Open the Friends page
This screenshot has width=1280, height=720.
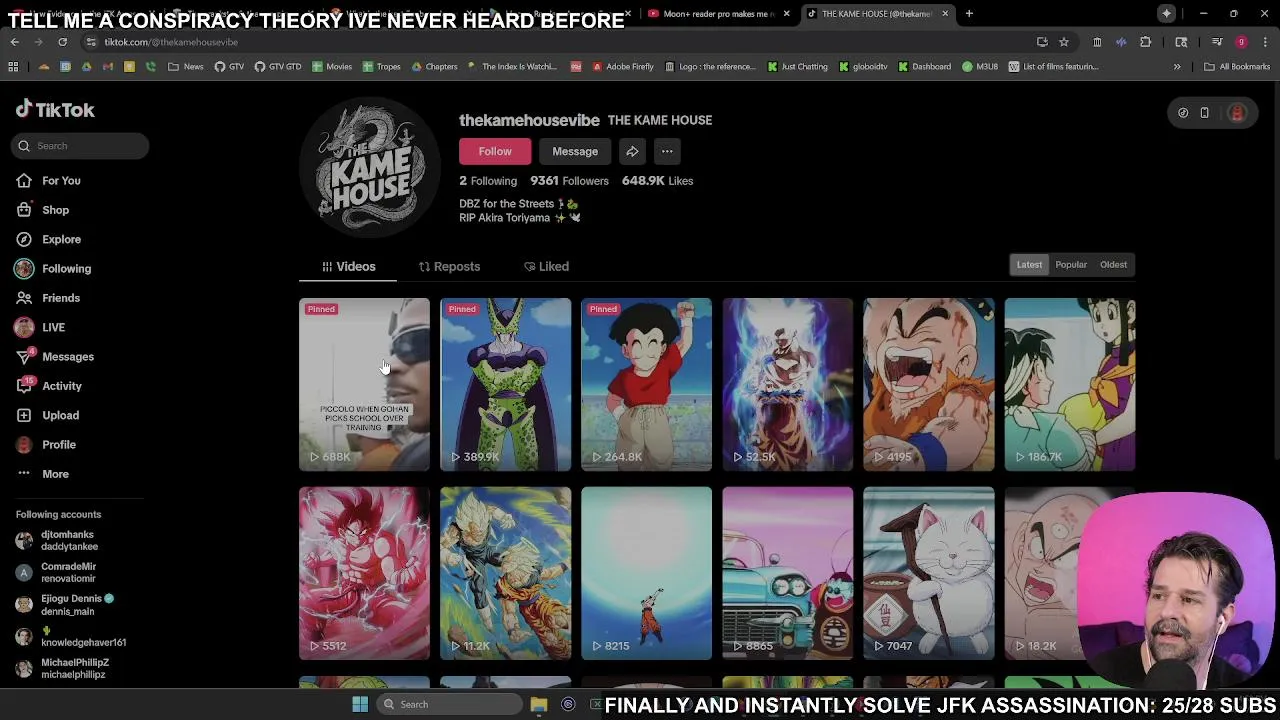pyautogui.click(x=61, y=298)
